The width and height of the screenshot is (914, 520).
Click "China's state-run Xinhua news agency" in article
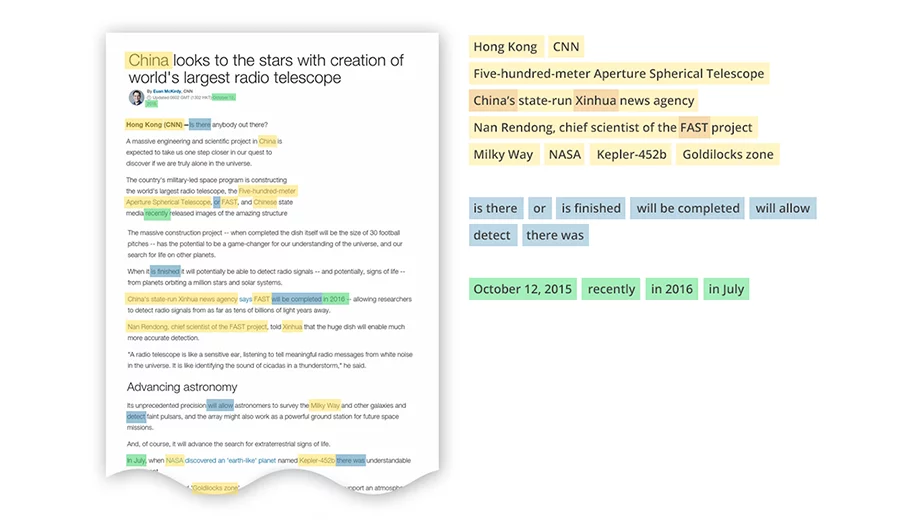(x=182, y=299)
